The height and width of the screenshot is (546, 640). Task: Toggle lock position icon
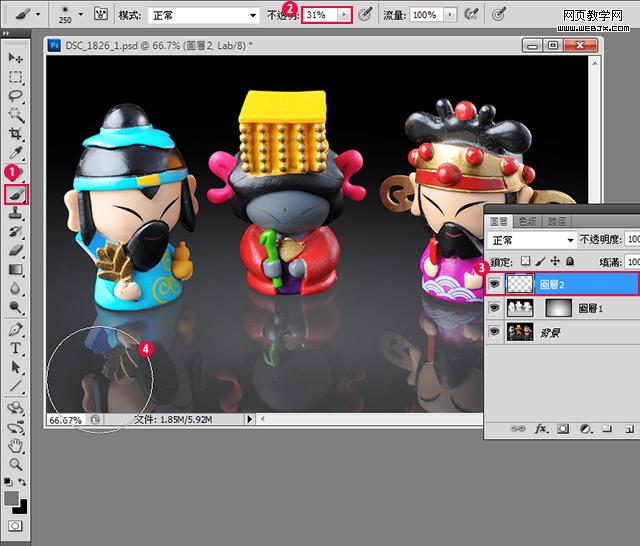point(555,261)
